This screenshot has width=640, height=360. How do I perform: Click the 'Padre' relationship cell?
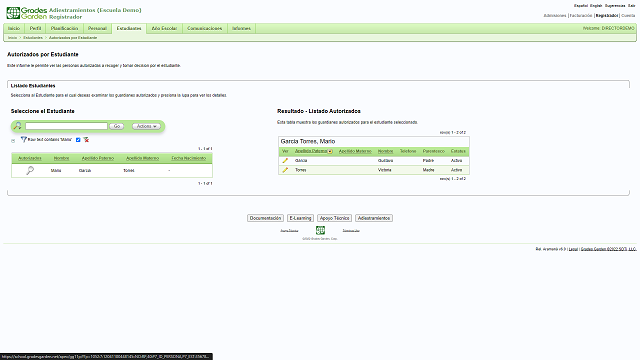click(x=428, y=161)
